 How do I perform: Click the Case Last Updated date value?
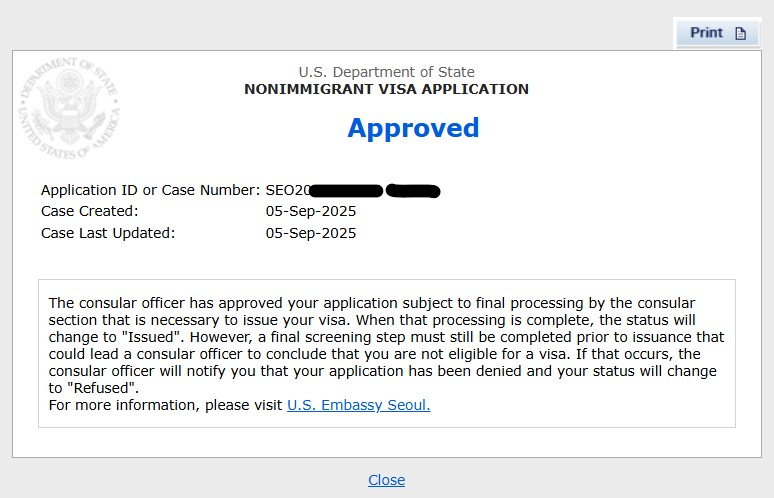[x=310, y=233]
